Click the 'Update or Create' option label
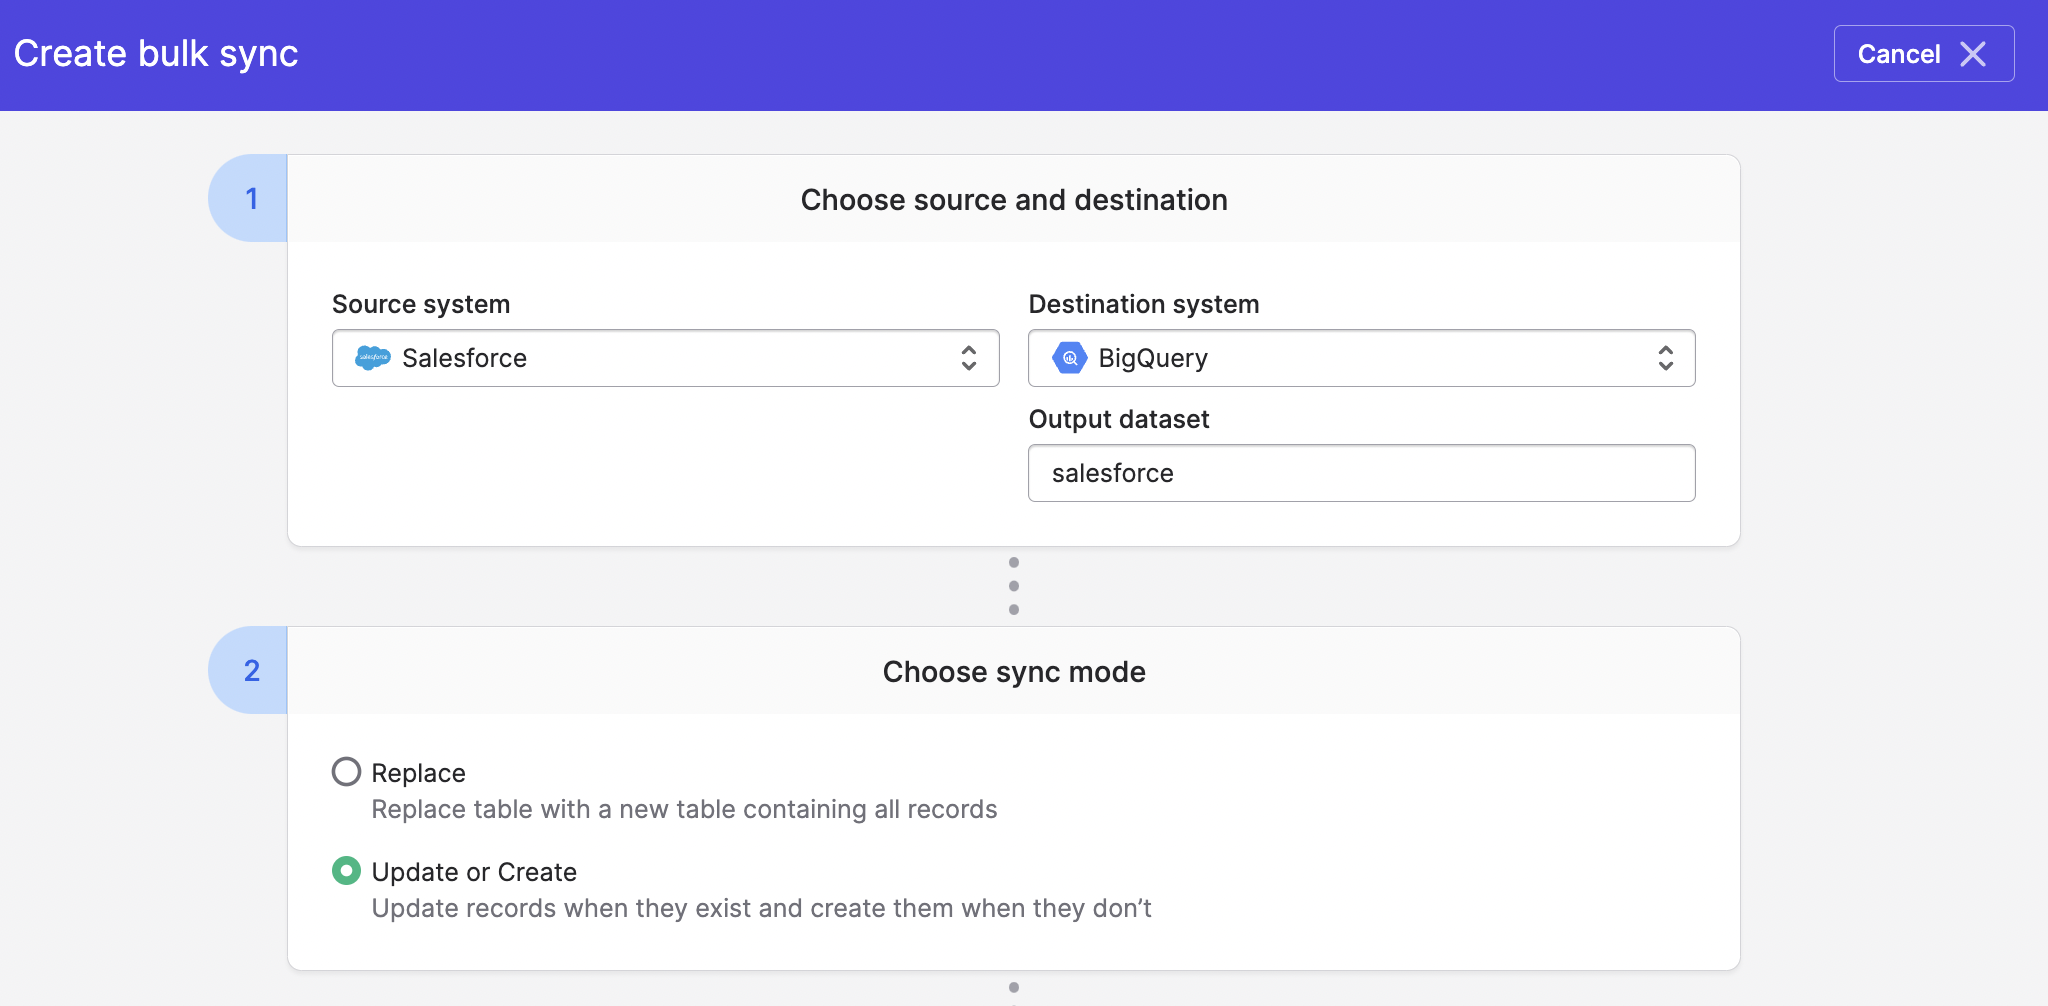Screen dimensions: 2048x1006 [474, 872]
